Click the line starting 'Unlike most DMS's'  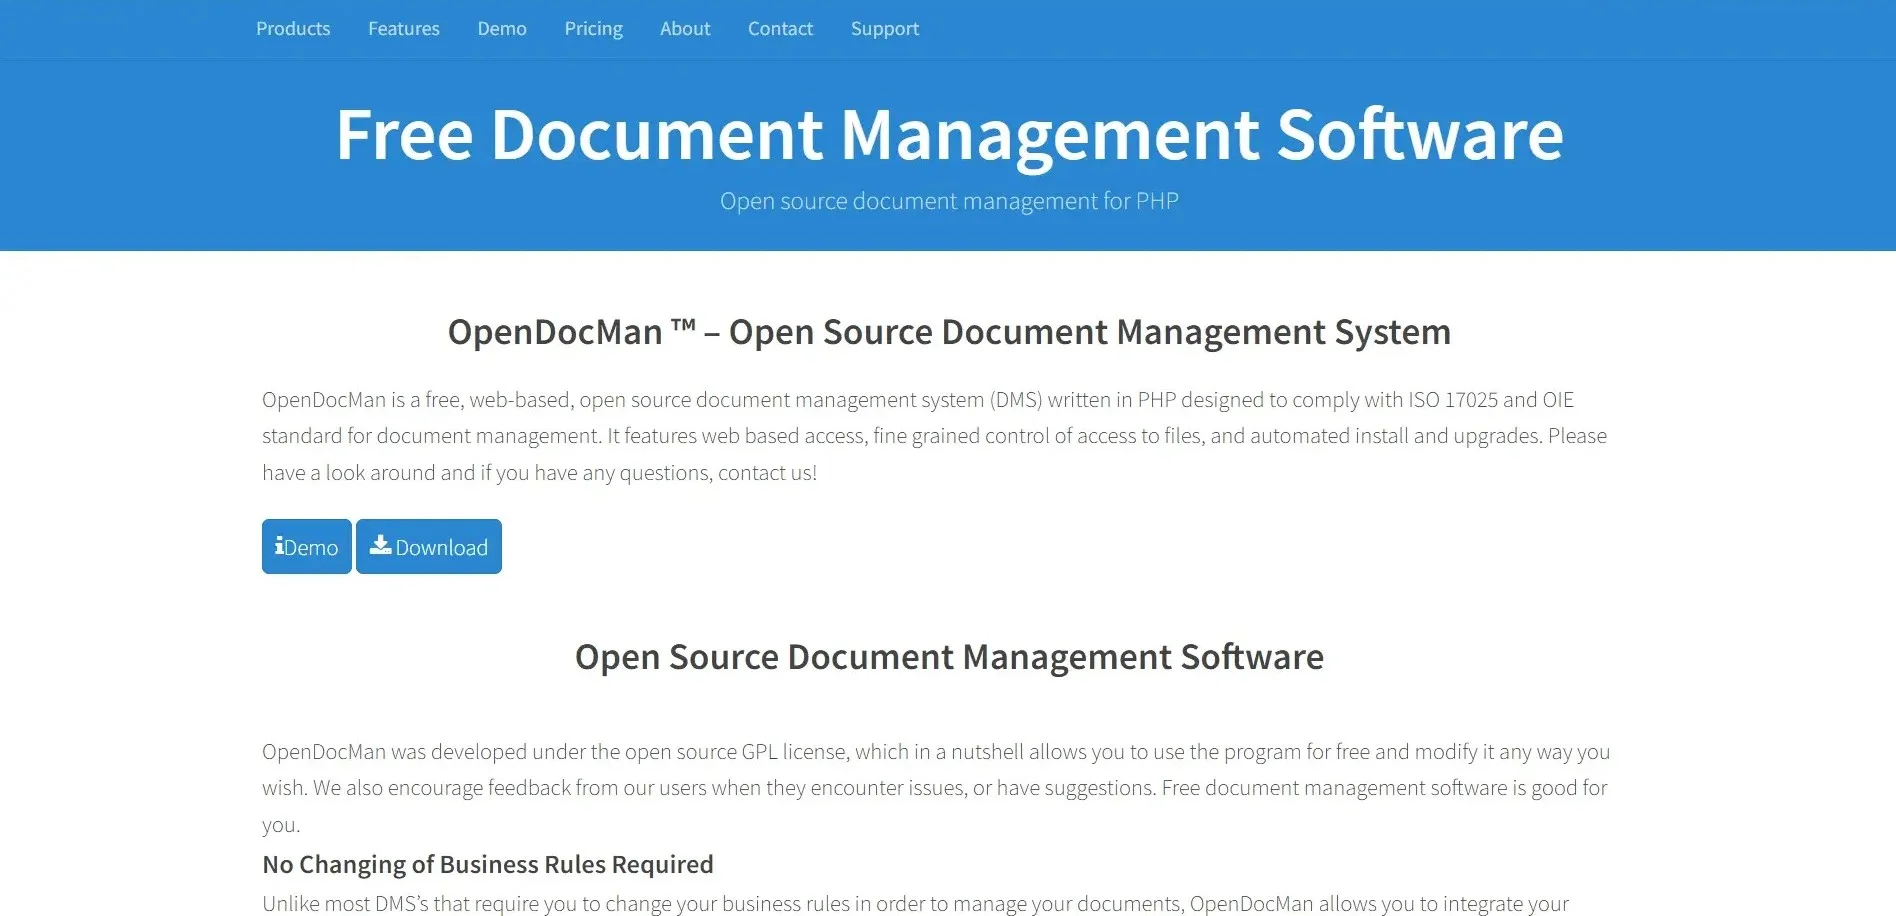click(x=915, y=904)
